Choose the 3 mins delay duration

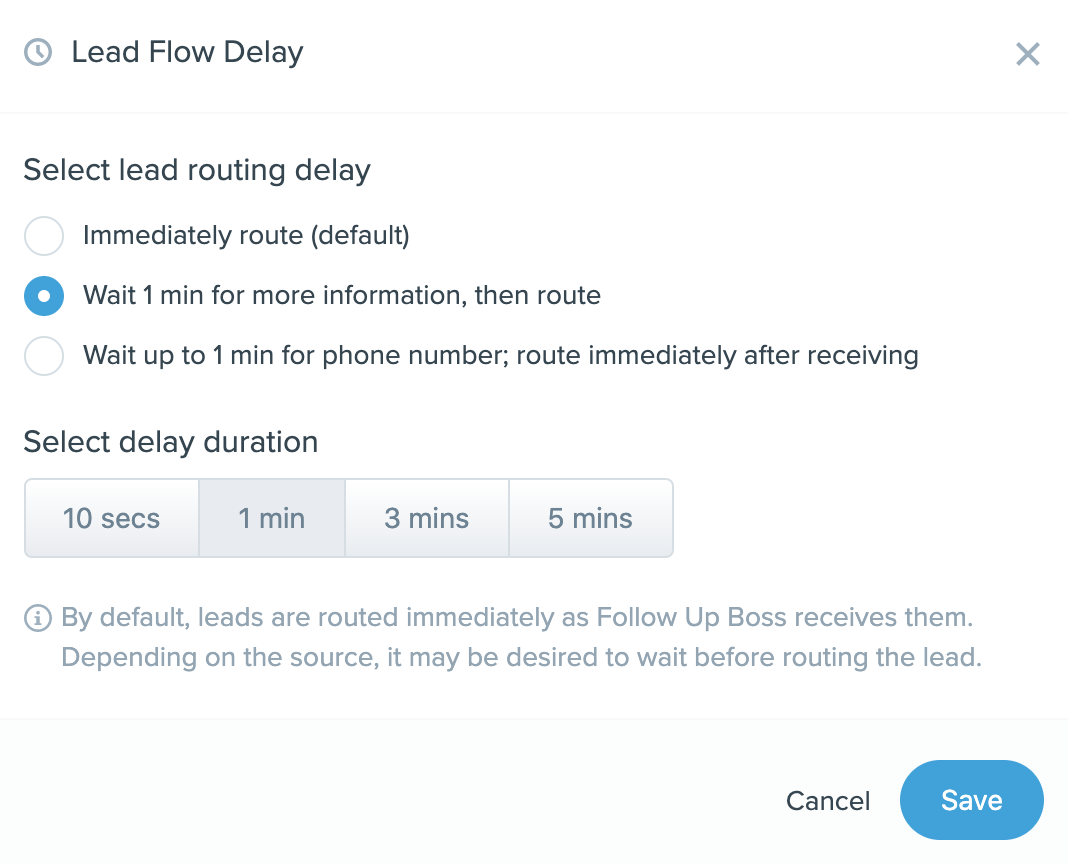tap(427, 518)
